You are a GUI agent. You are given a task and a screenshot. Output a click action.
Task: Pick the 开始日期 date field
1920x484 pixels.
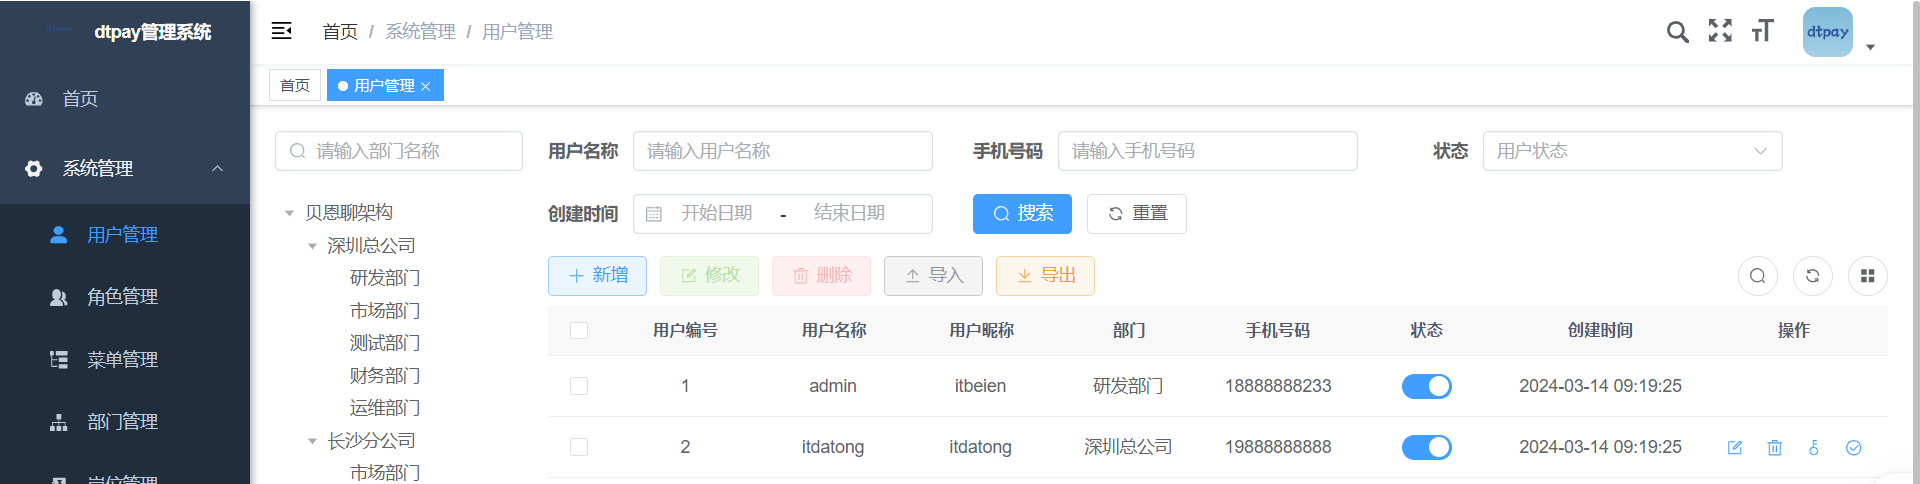pos(717,213)
